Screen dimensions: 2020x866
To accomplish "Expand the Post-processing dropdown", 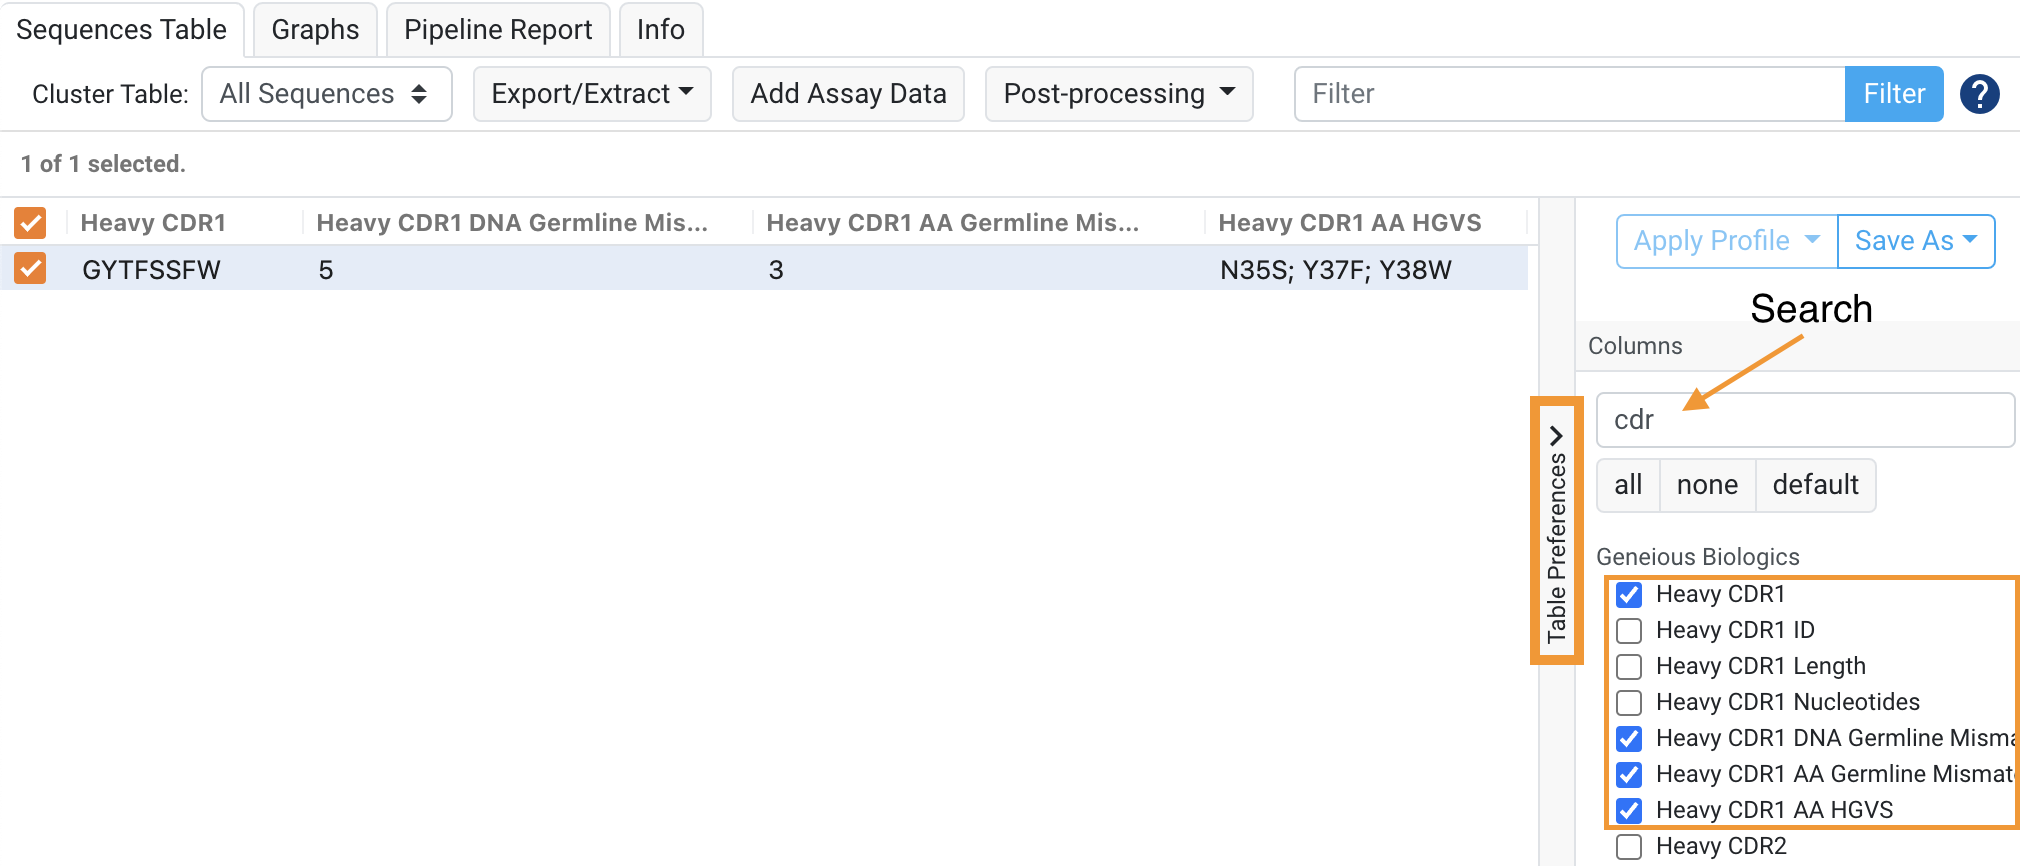I will coord(1118,94).
